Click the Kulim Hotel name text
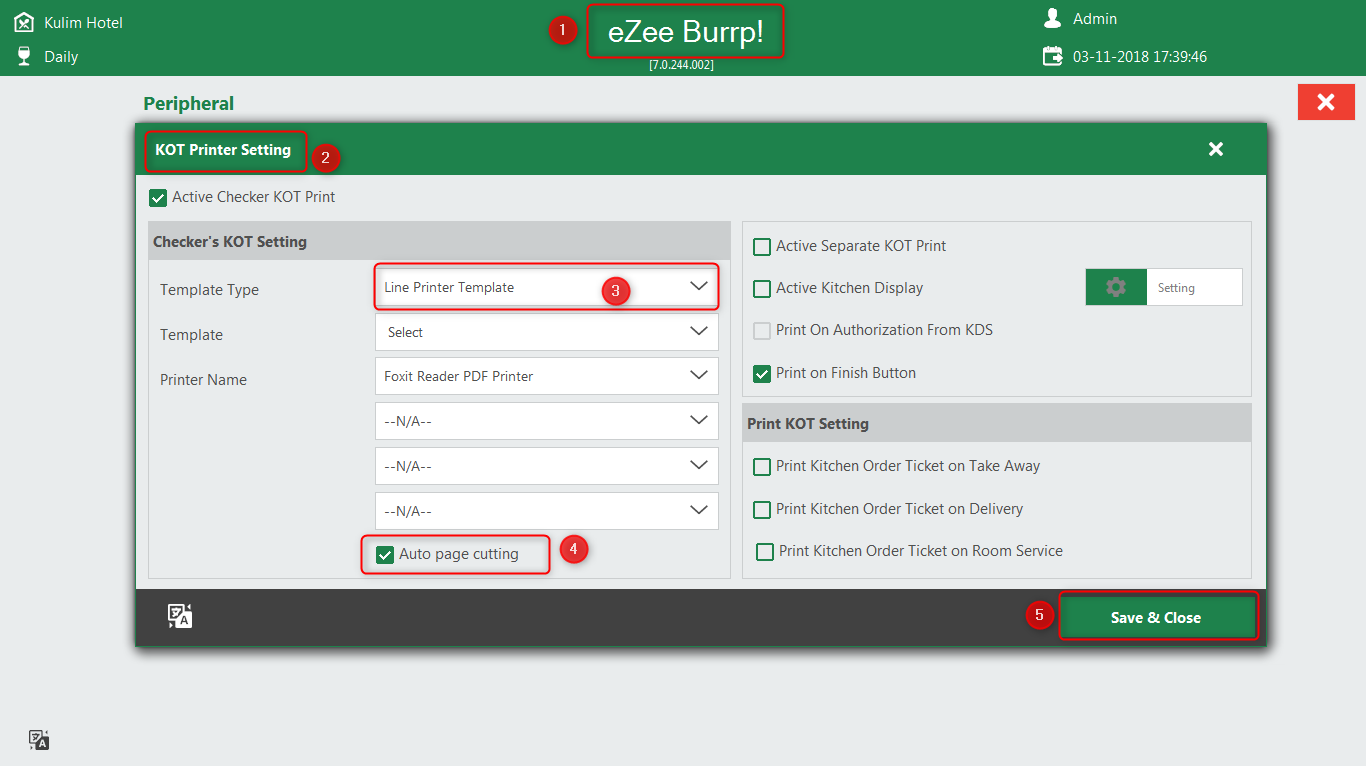The height and width of the screenshot is (766, 1366). [84, 22]
